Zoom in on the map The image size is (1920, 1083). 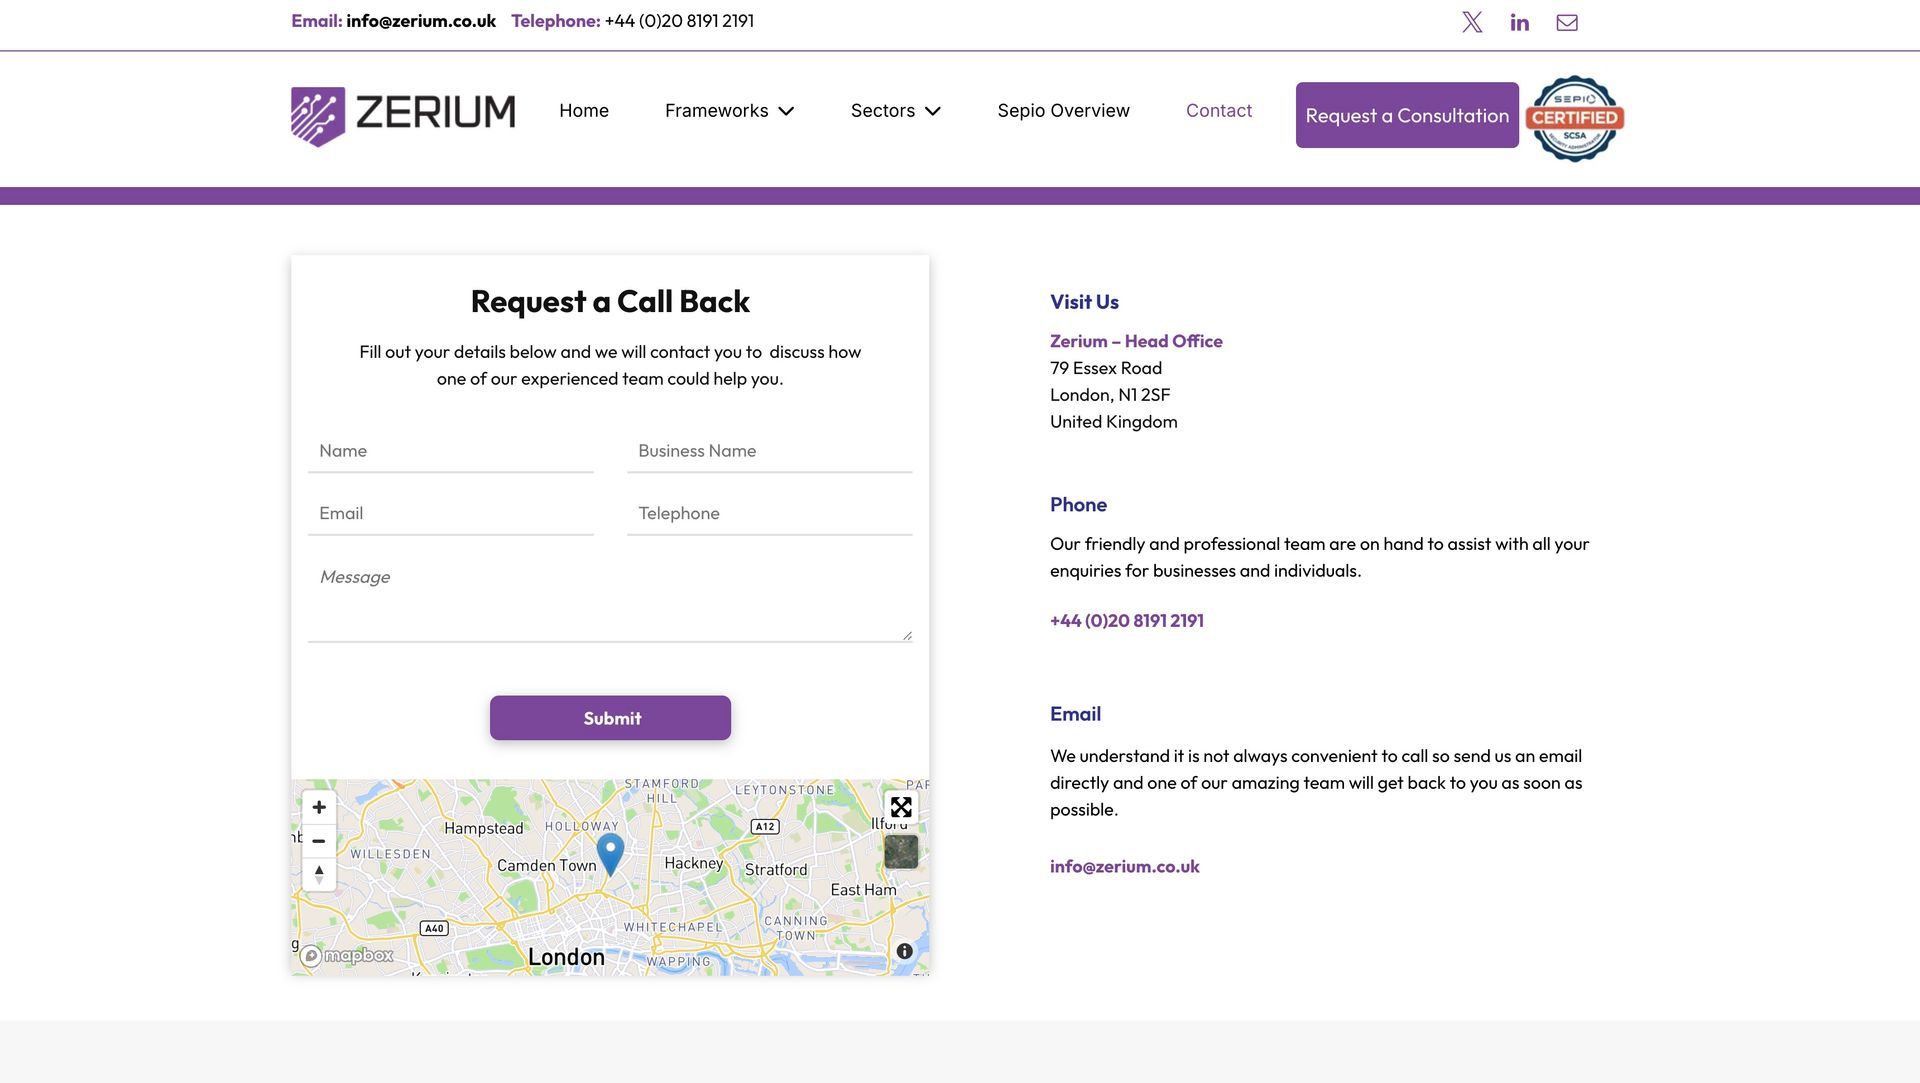(319, 807)
